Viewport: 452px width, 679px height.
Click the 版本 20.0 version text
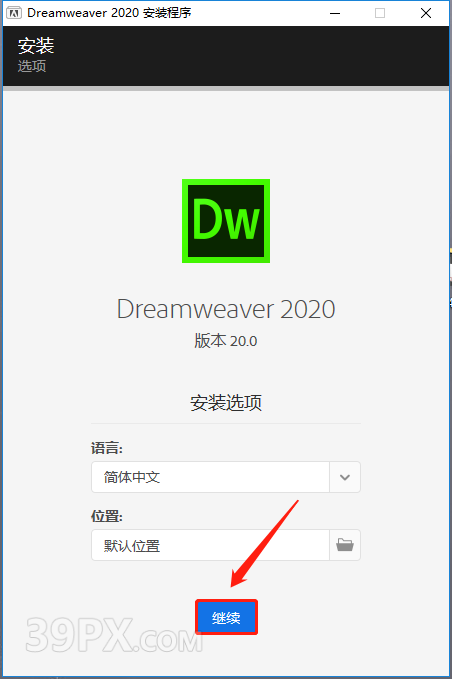[226, 341]
